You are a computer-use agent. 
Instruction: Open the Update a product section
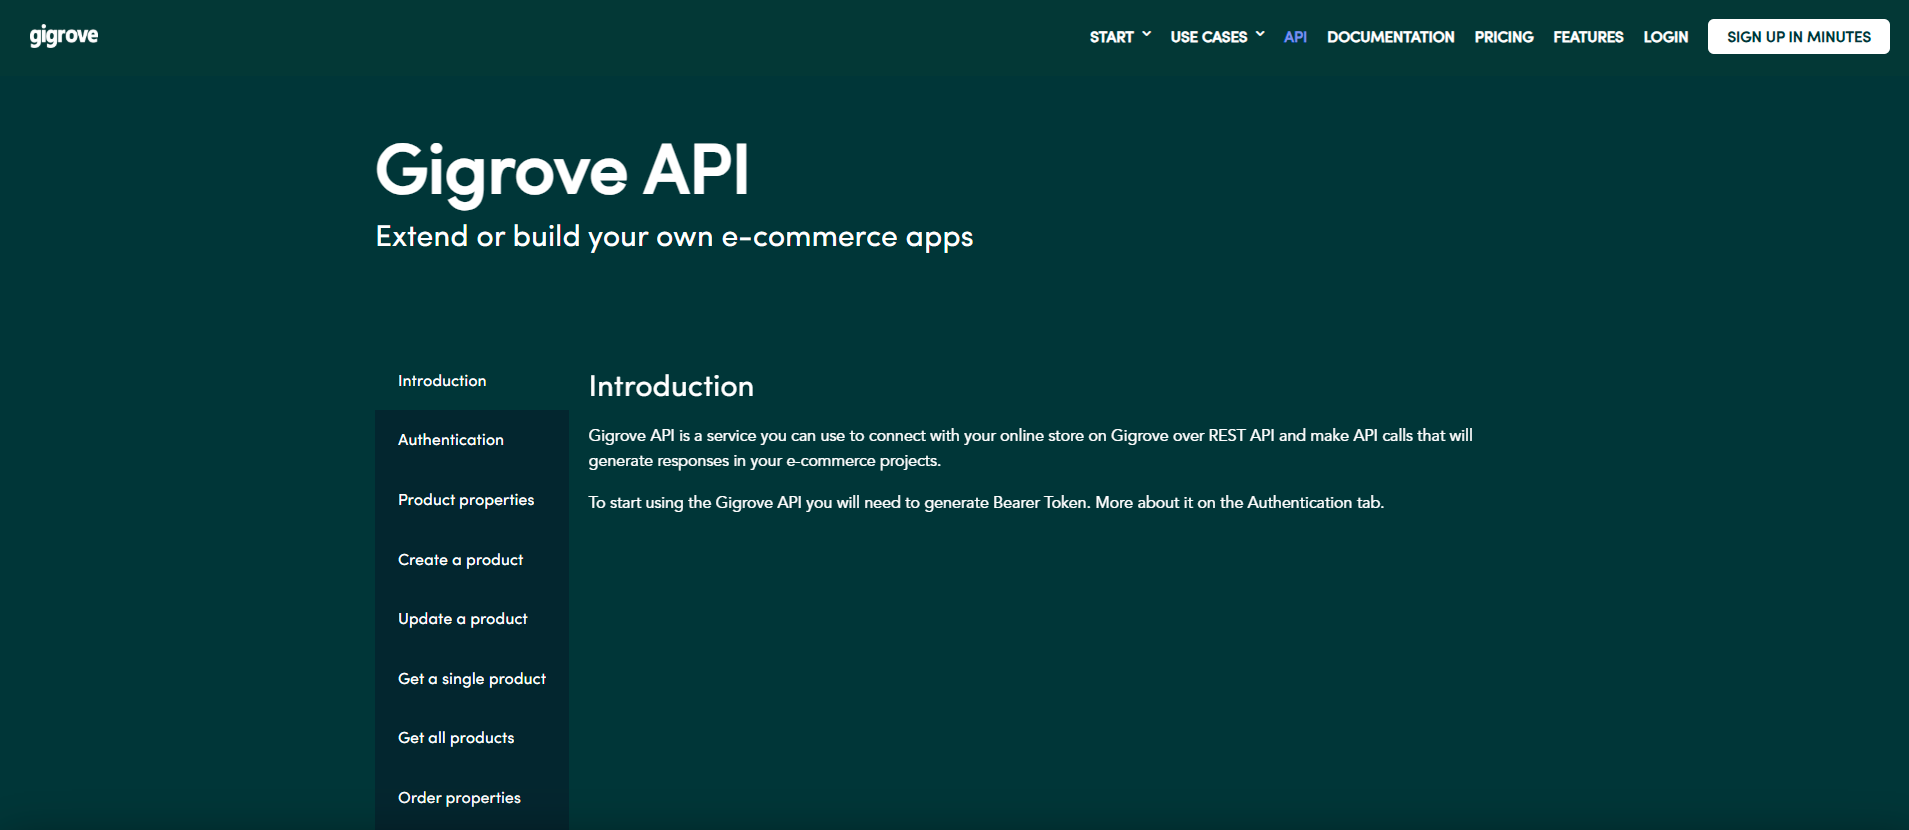click(x=472, y=619)
